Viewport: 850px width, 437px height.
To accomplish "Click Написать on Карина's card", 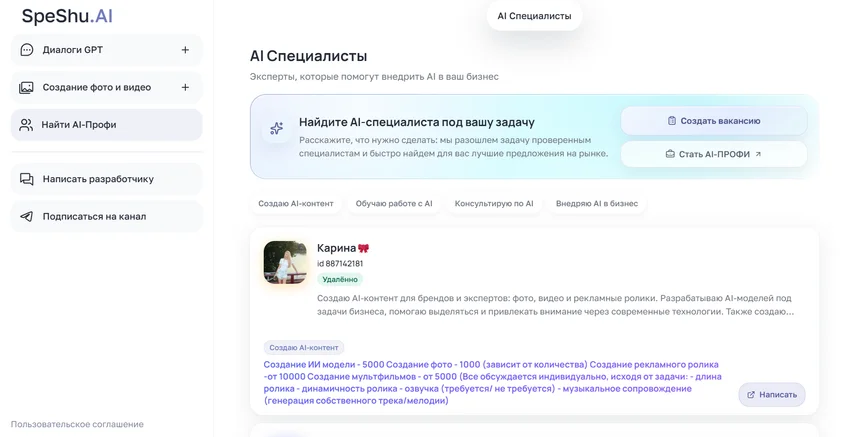I will [x=772, y=395].
